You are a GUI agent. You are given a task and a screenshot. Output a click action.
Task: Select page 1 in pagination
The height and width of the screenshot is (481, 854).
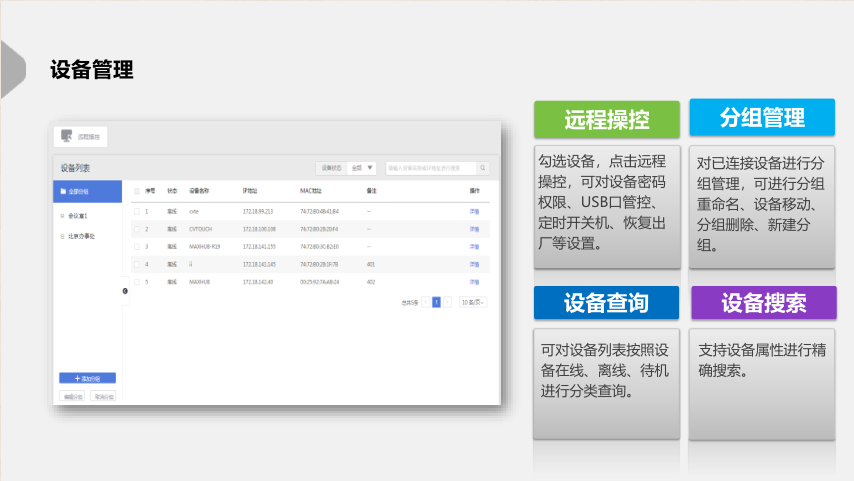tap(436, 301)
